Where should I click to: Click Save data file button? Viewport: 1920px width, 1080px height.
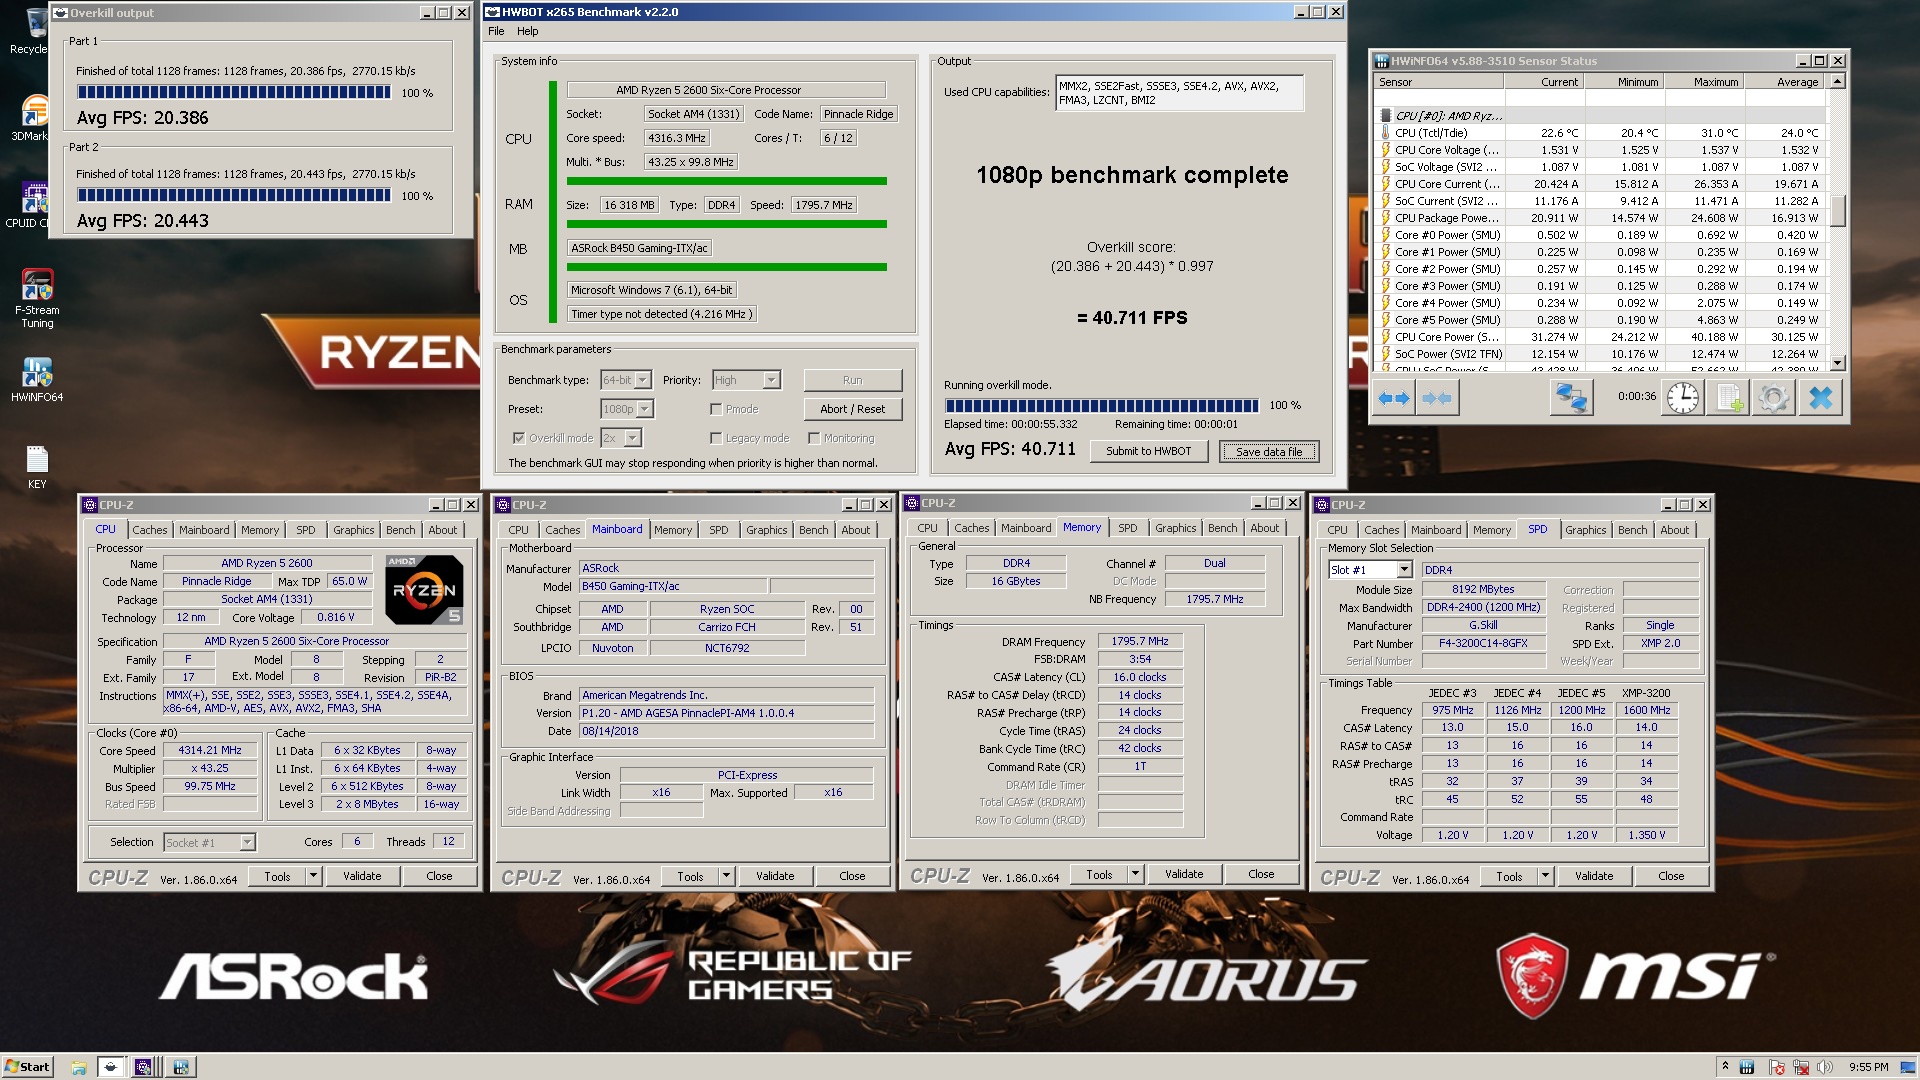tap(1269, 451)
